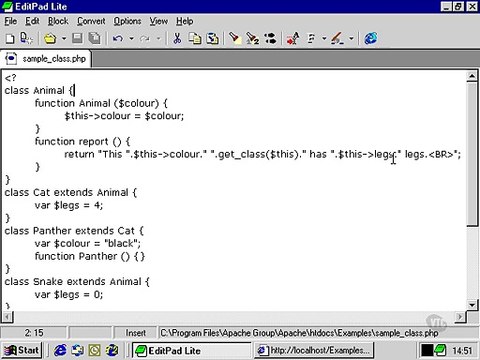Open the View menu
The width and height of the screenshot is (480, 360).
pos(158,21)
